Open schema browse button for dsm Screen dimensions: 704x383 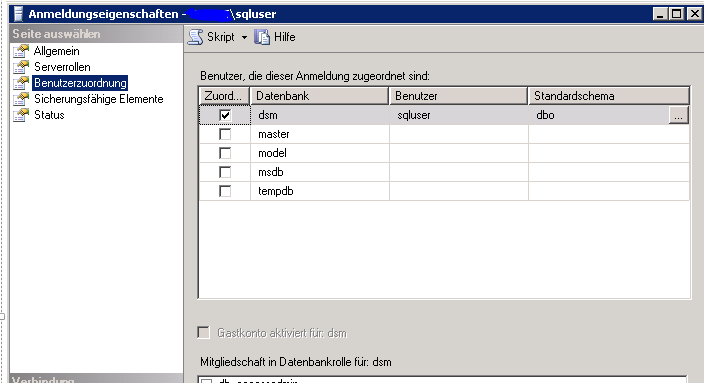click(x=678, y=115)
